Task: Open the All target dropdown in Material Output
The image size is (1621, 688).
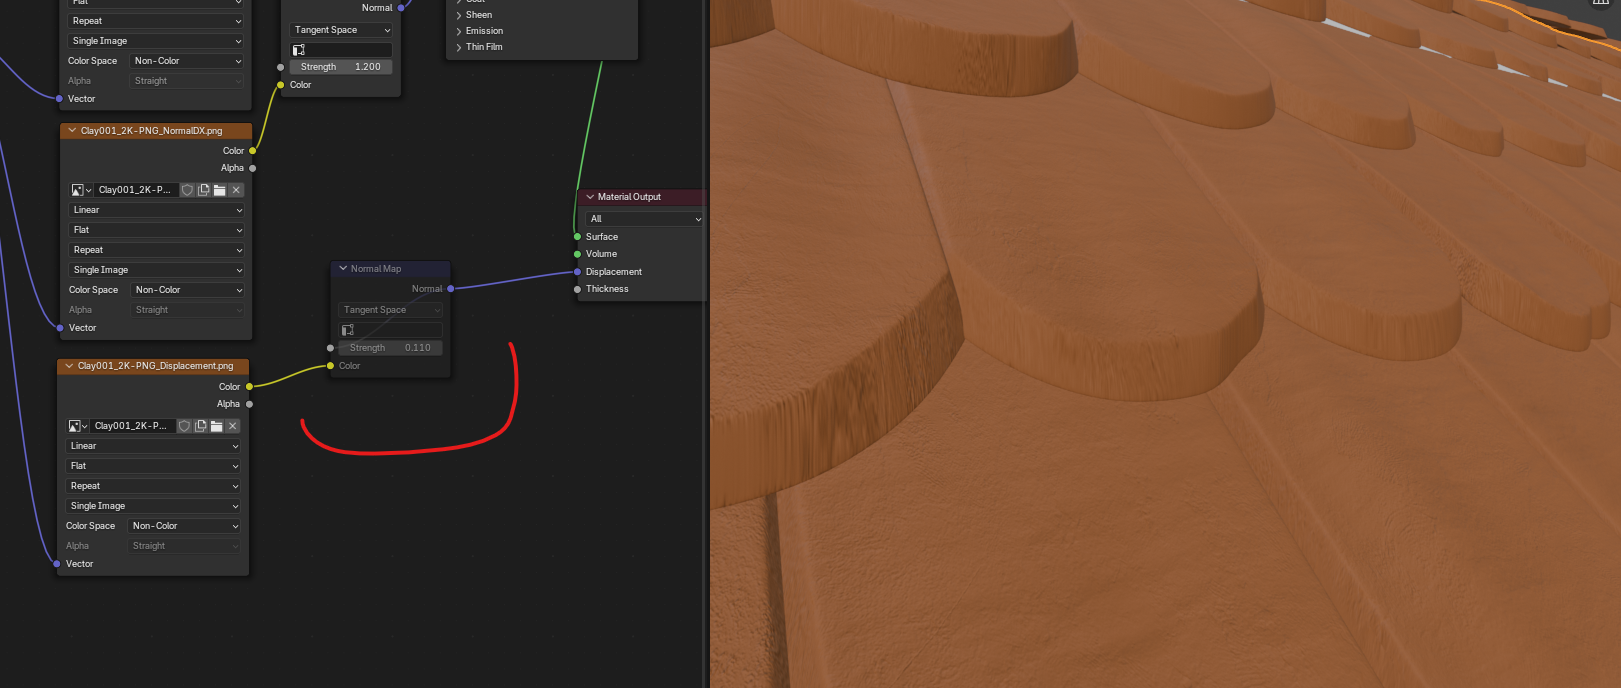Action: pyautogui.click(x=645, y=219)
